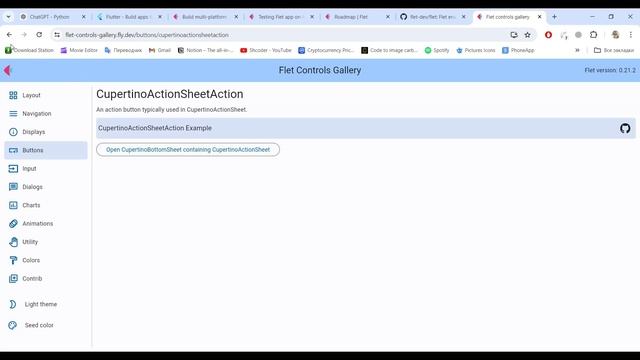Open the Notion bookmark
640x360 pixels.
point(205,50)
